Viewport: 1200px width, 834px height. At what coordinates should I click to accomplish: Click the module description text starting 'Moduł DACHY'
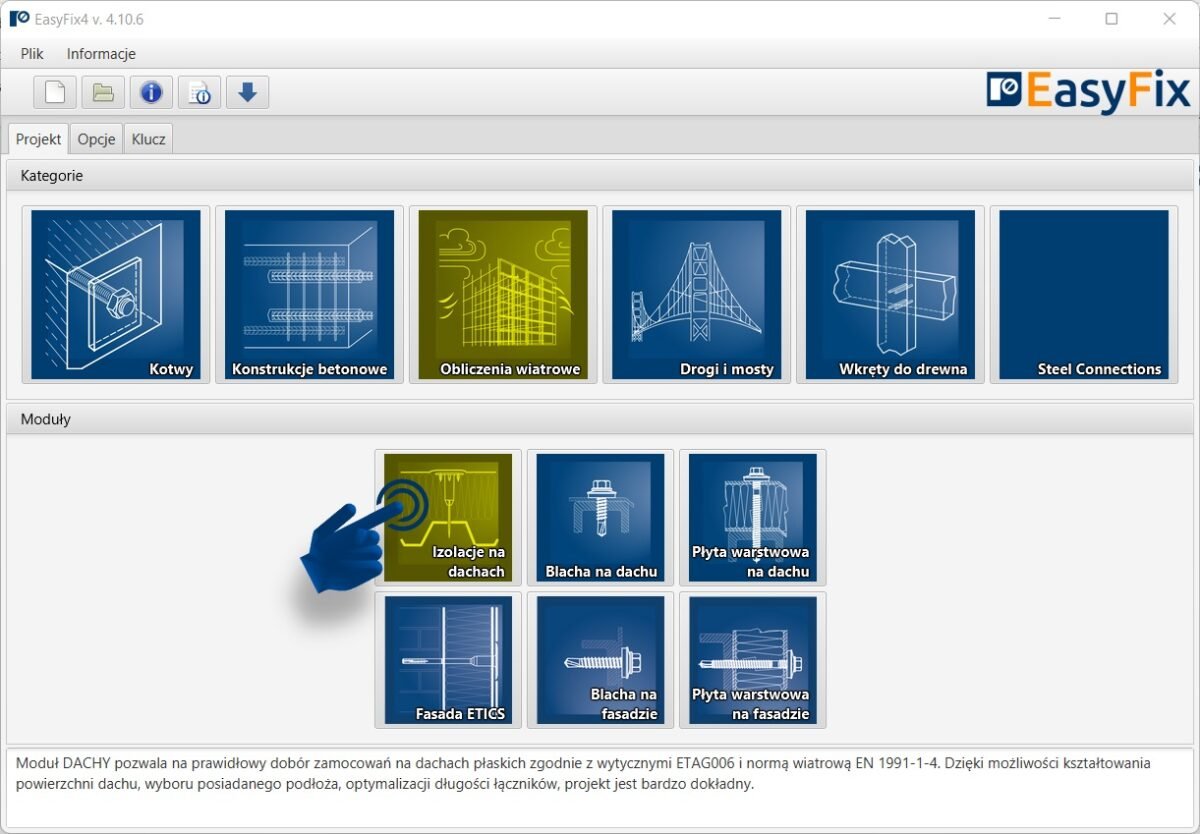(x=583, y=774)
